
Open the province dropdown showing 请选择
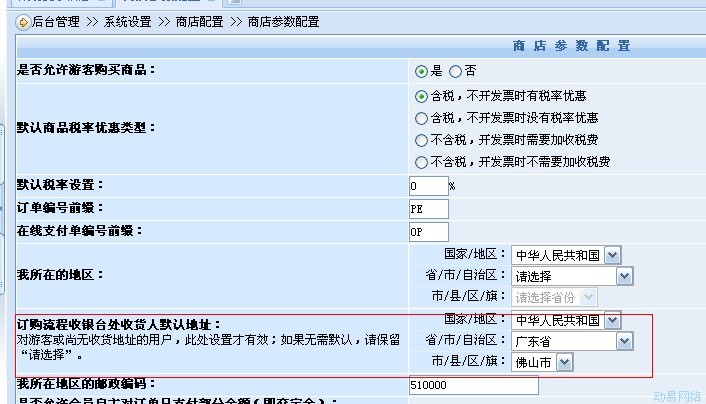pos(572,275)
